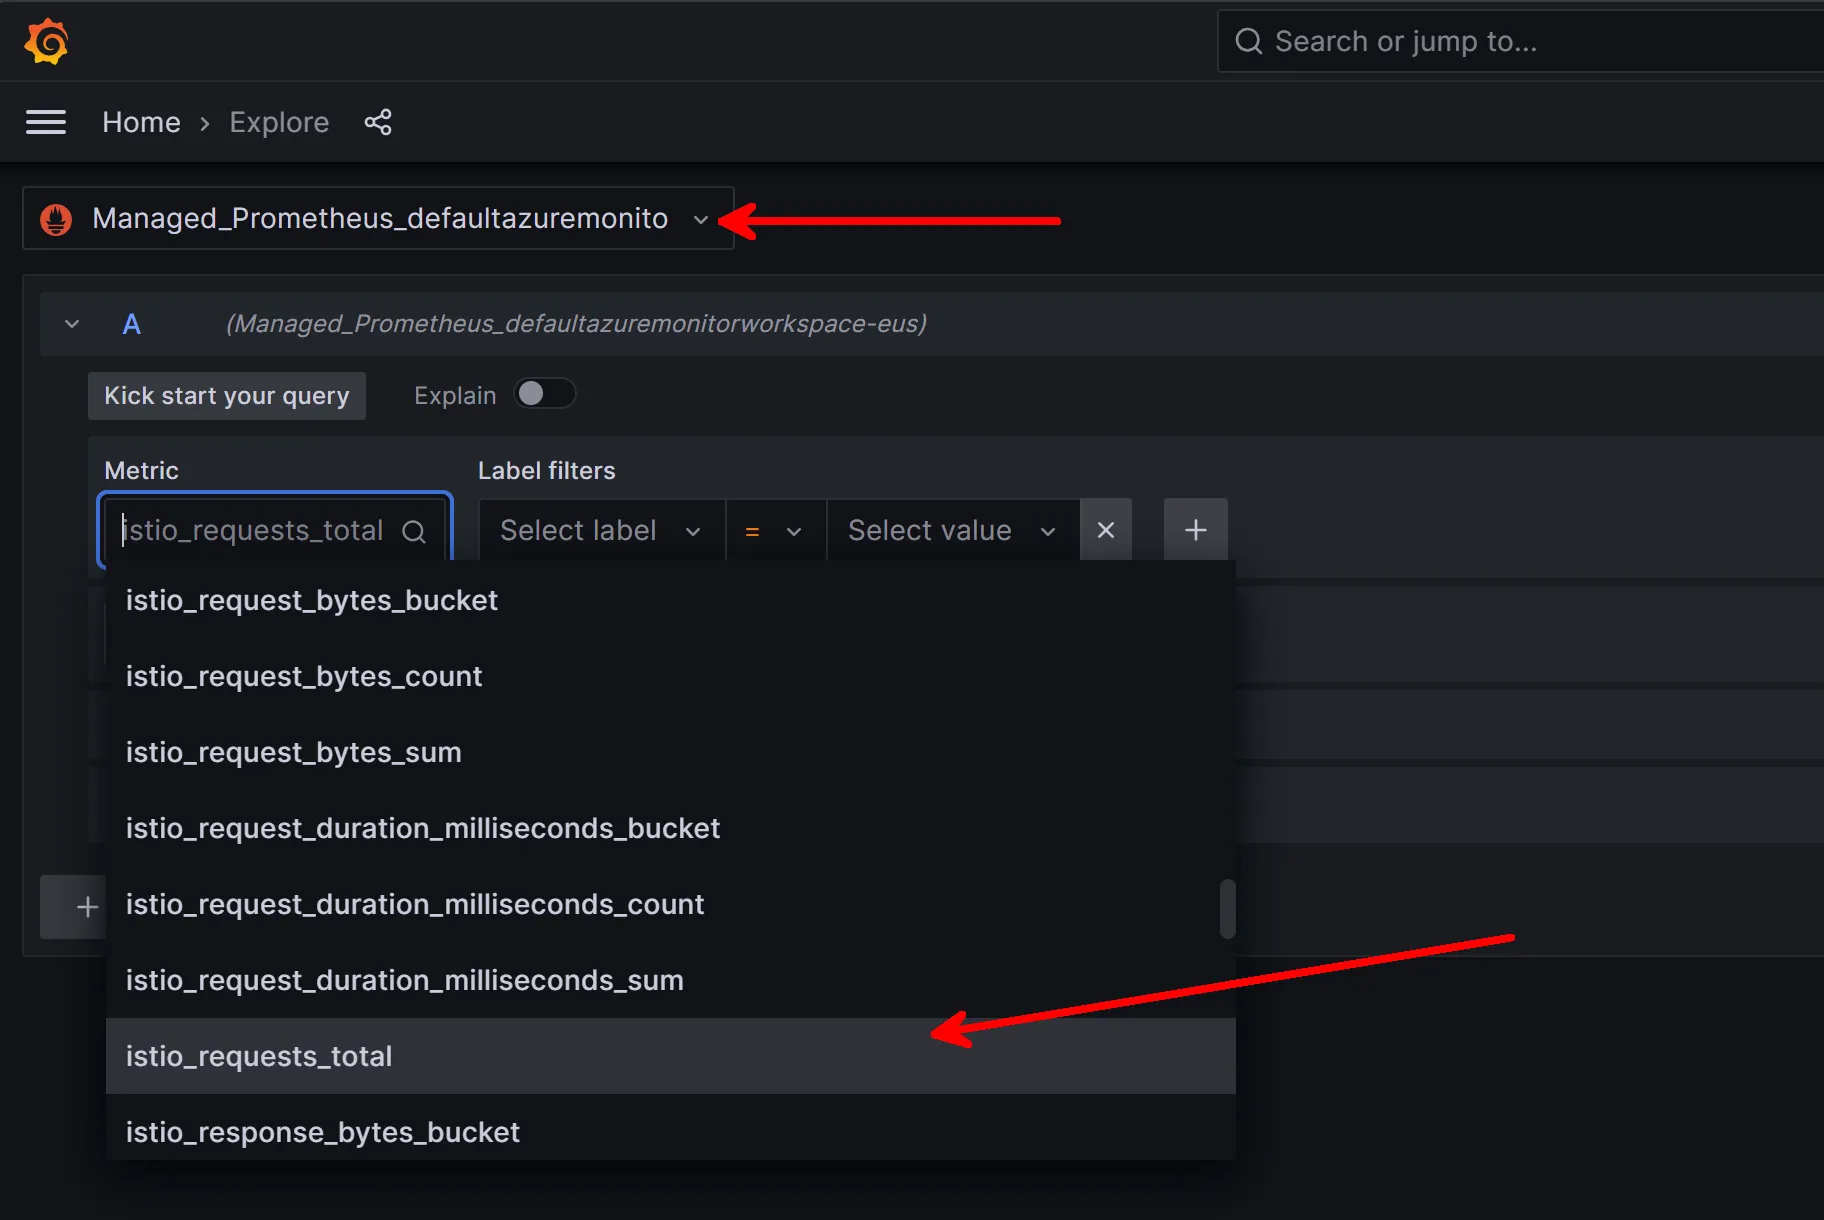Click the Prometheus data source flame icon
The image size is (1824, 1220).
point(56,219)
